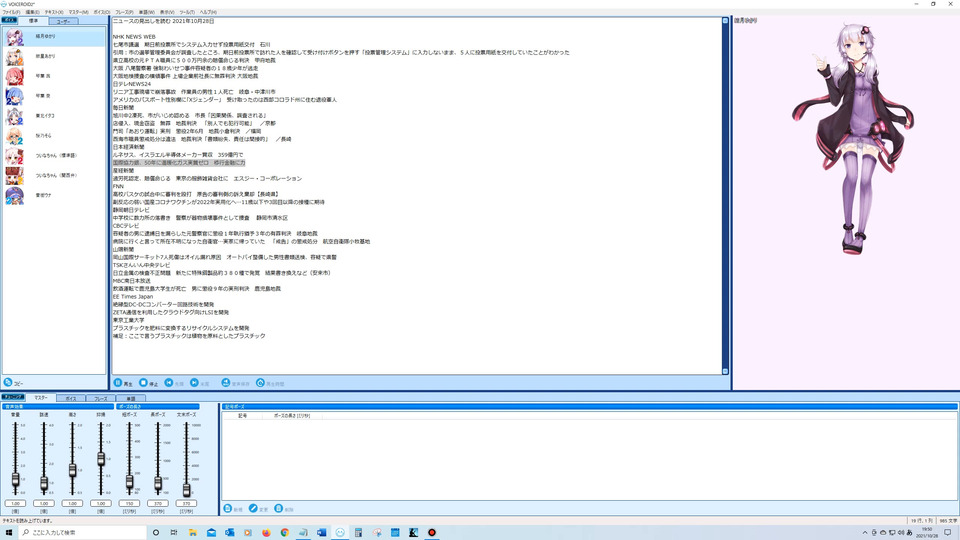Open Chrome from the taskbar
This screenshot has width=960, height=540.
[x=285, y=533]
